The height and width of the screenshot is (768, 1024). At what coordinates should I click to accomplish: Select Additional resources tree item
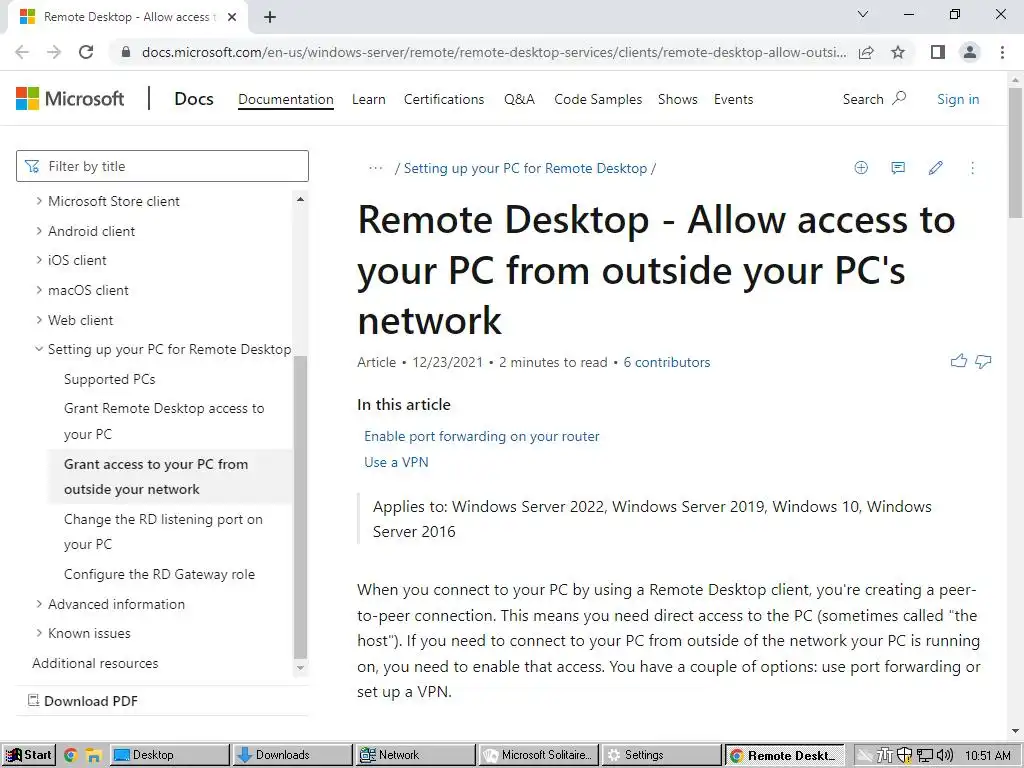point(95,663)
